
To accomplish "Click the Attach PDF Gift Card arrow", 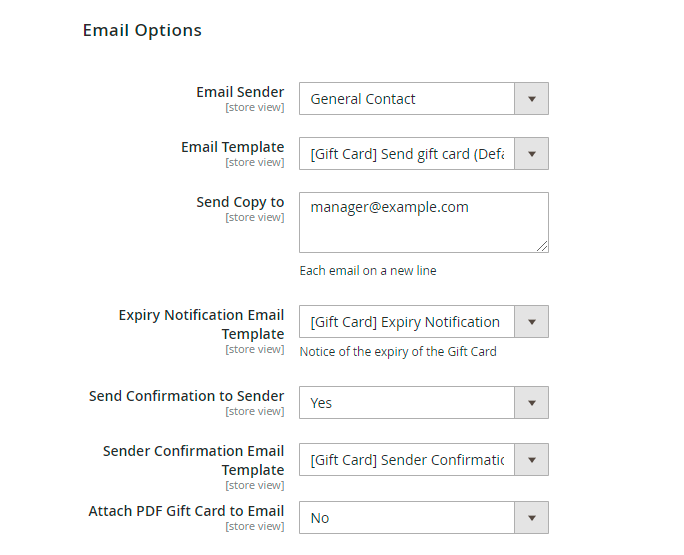I will (531, 518).
